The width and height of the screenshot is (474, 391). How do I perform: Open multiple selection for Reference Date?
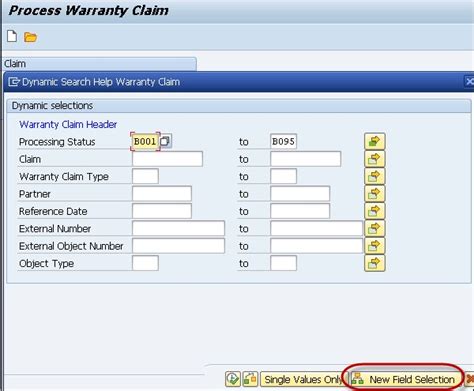375,211
